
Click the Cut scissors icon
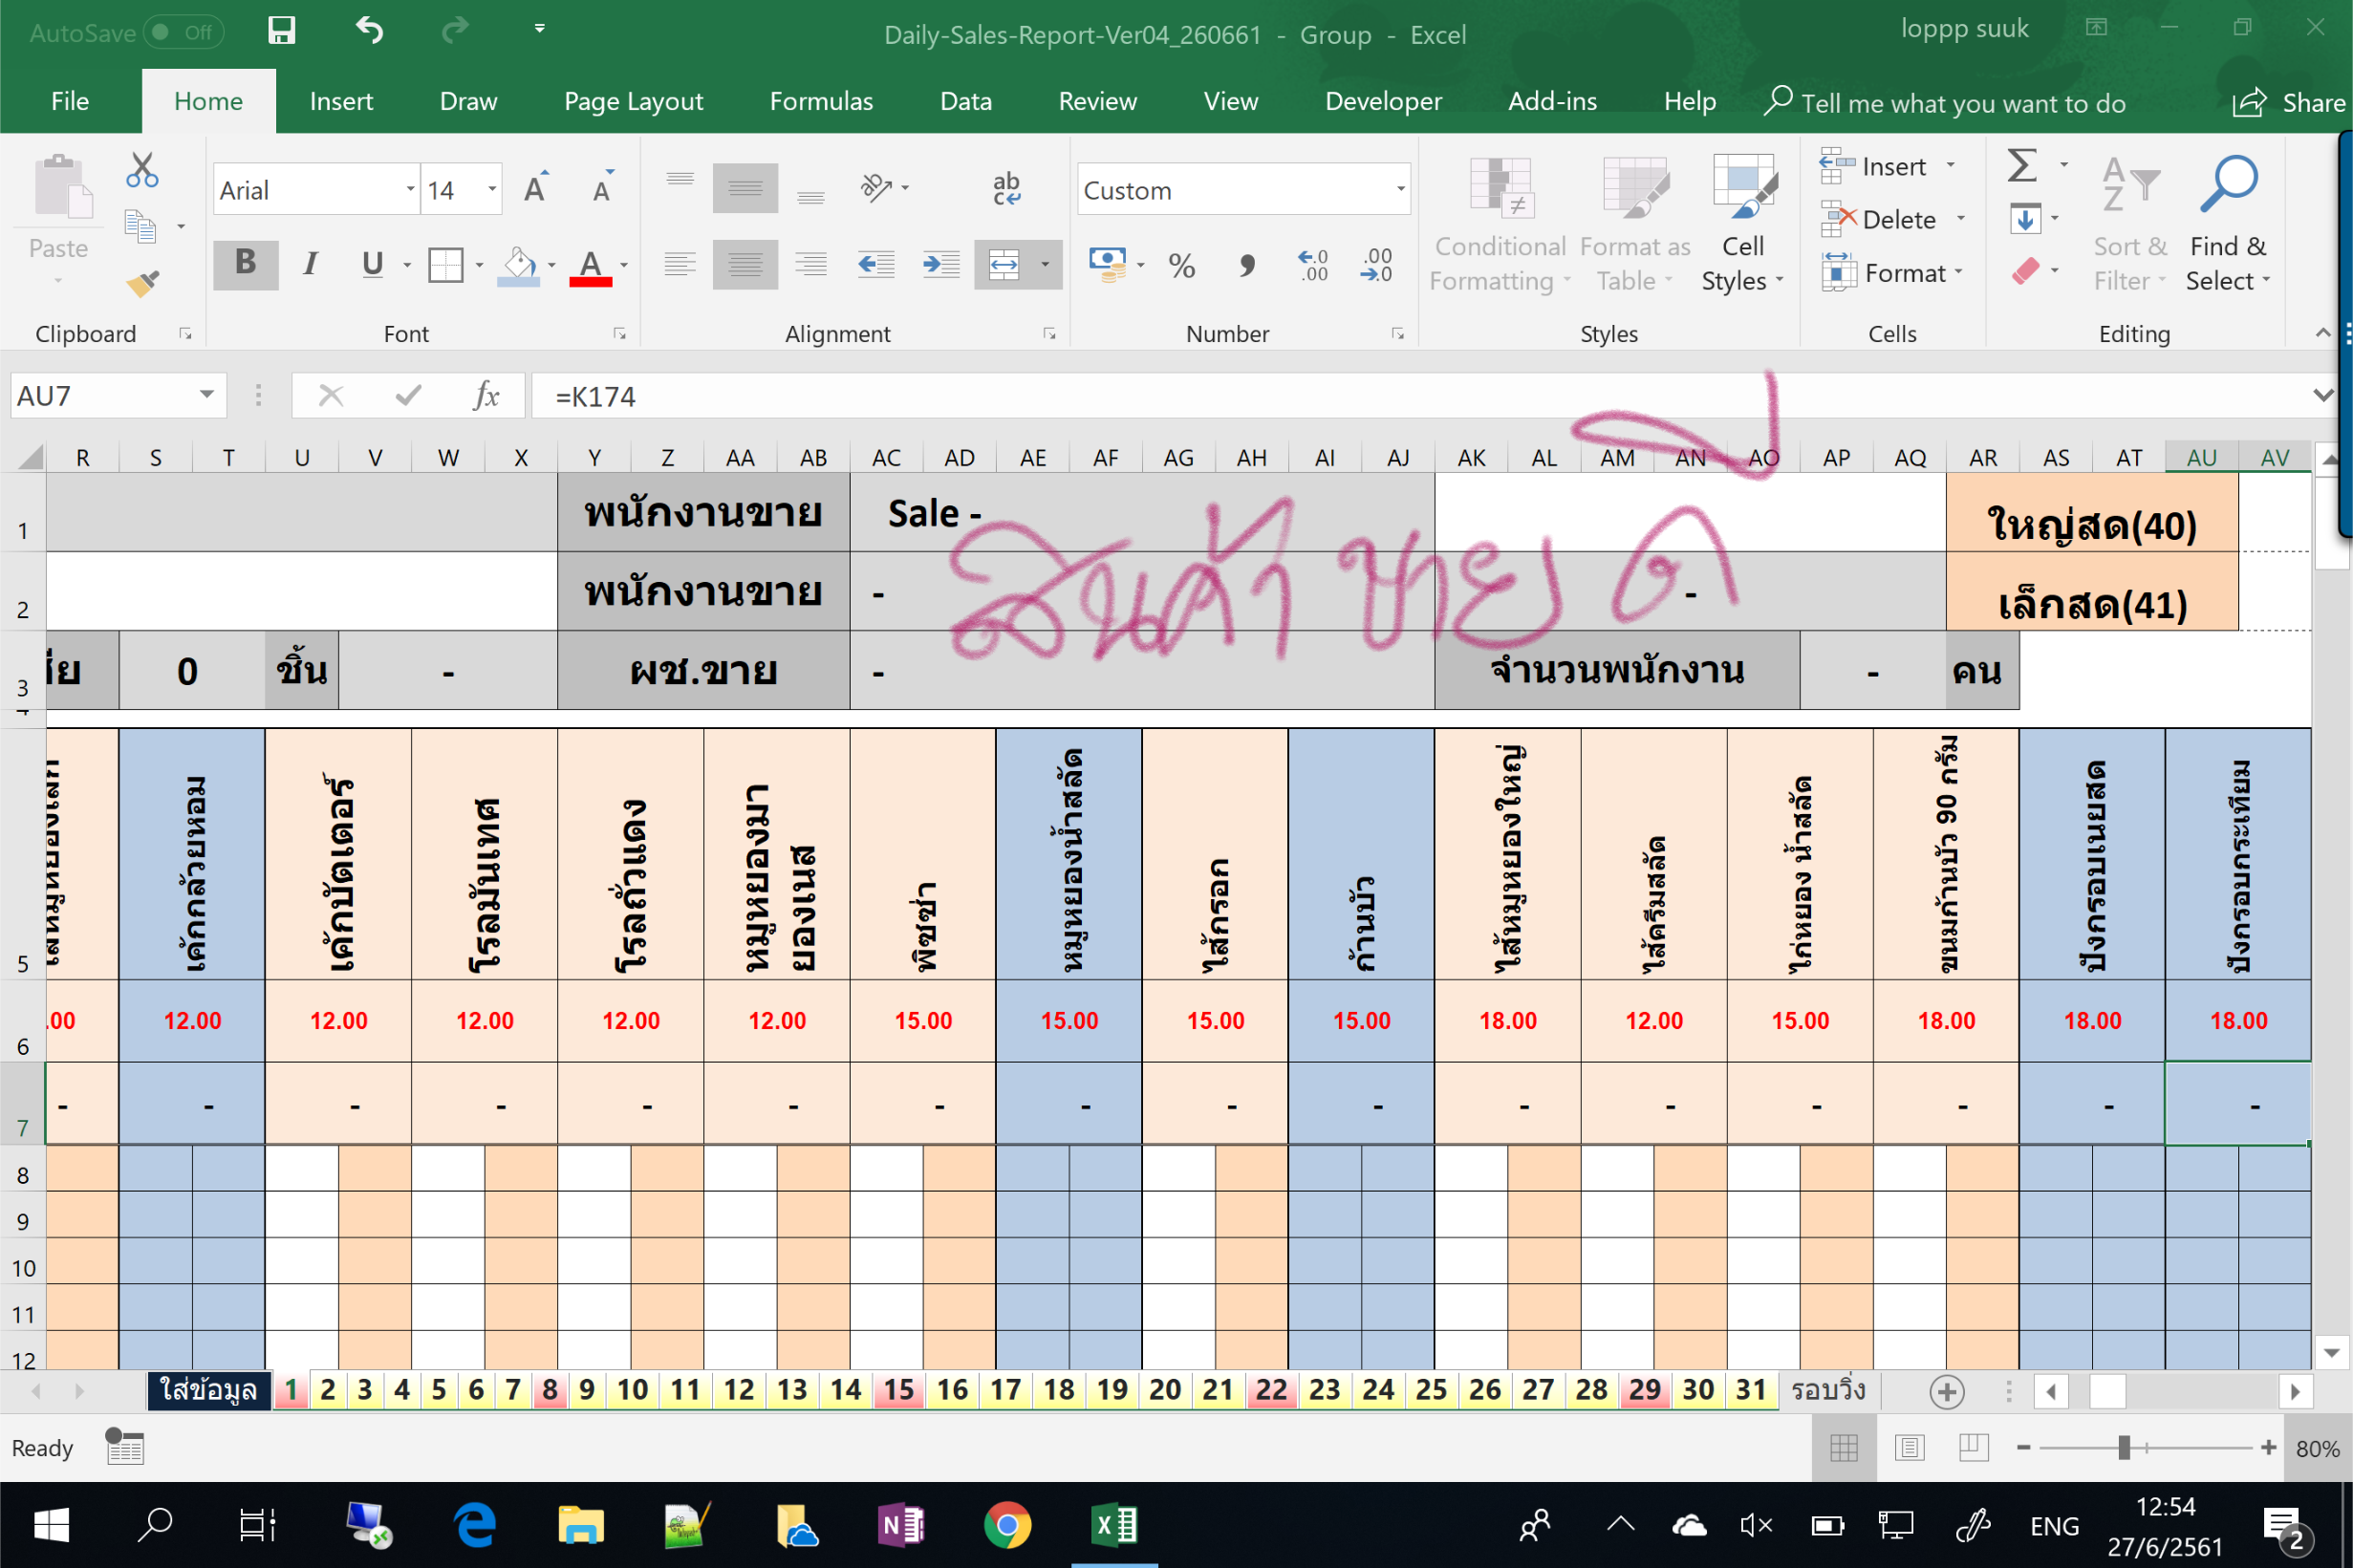pyautogui.click(x=142, y=170)
